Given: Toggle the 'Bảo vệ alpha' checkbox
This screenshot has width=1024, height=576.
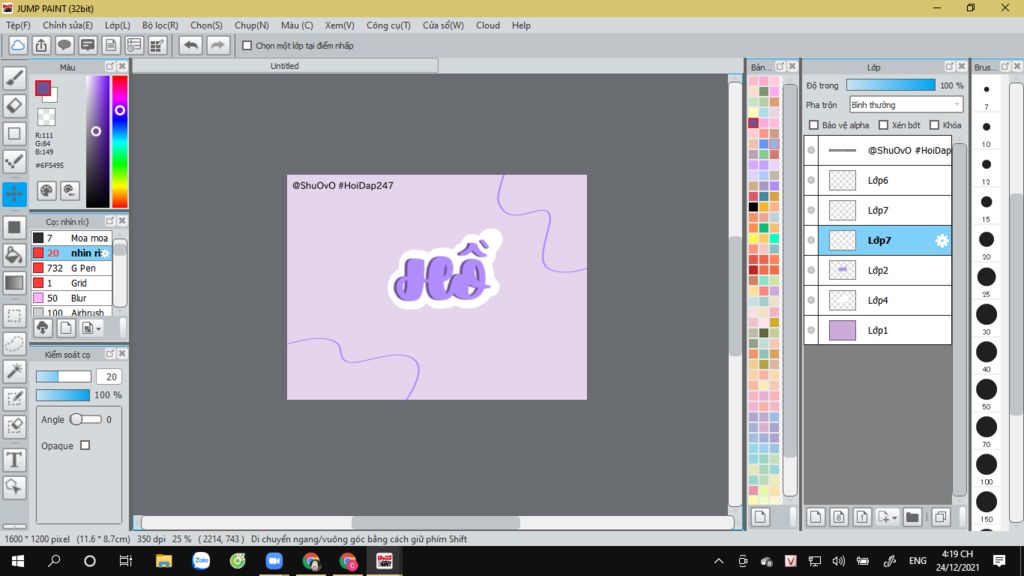Looking at the screenshot, I should coord(814,125).
